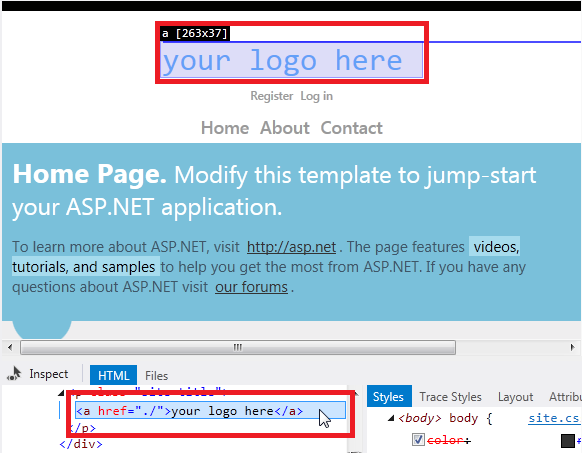Viewport: 582px width, 453px height.
Task: Click the Inspect label in toolbar
Action: coord(49,374)
